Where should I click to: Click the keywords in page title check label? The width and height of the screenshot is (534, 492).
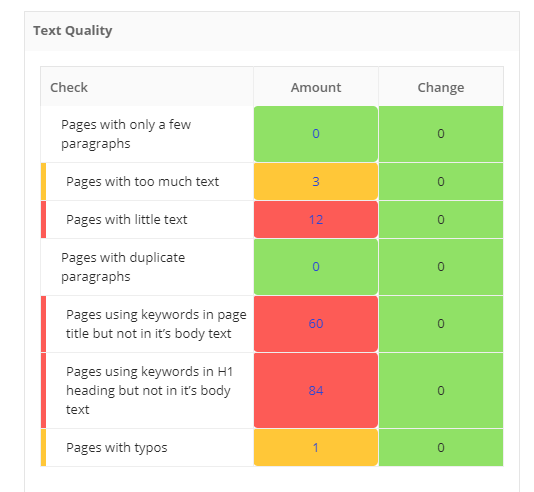click(x=156, y=324)
